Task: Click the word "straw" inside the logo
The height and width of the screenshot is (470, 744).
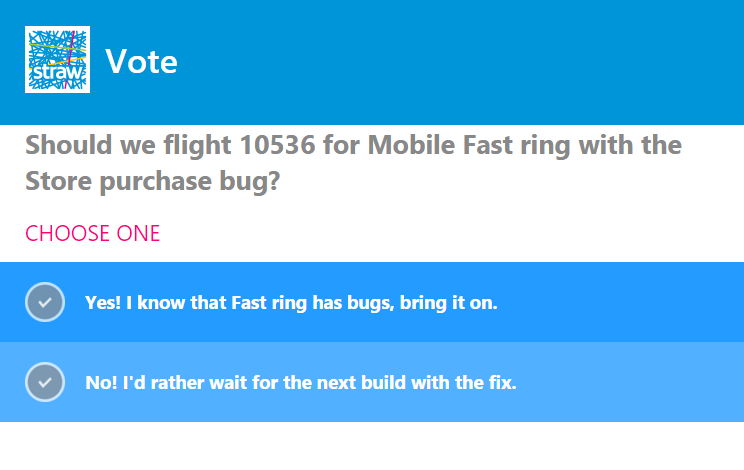Action: [x=57, y=73]
